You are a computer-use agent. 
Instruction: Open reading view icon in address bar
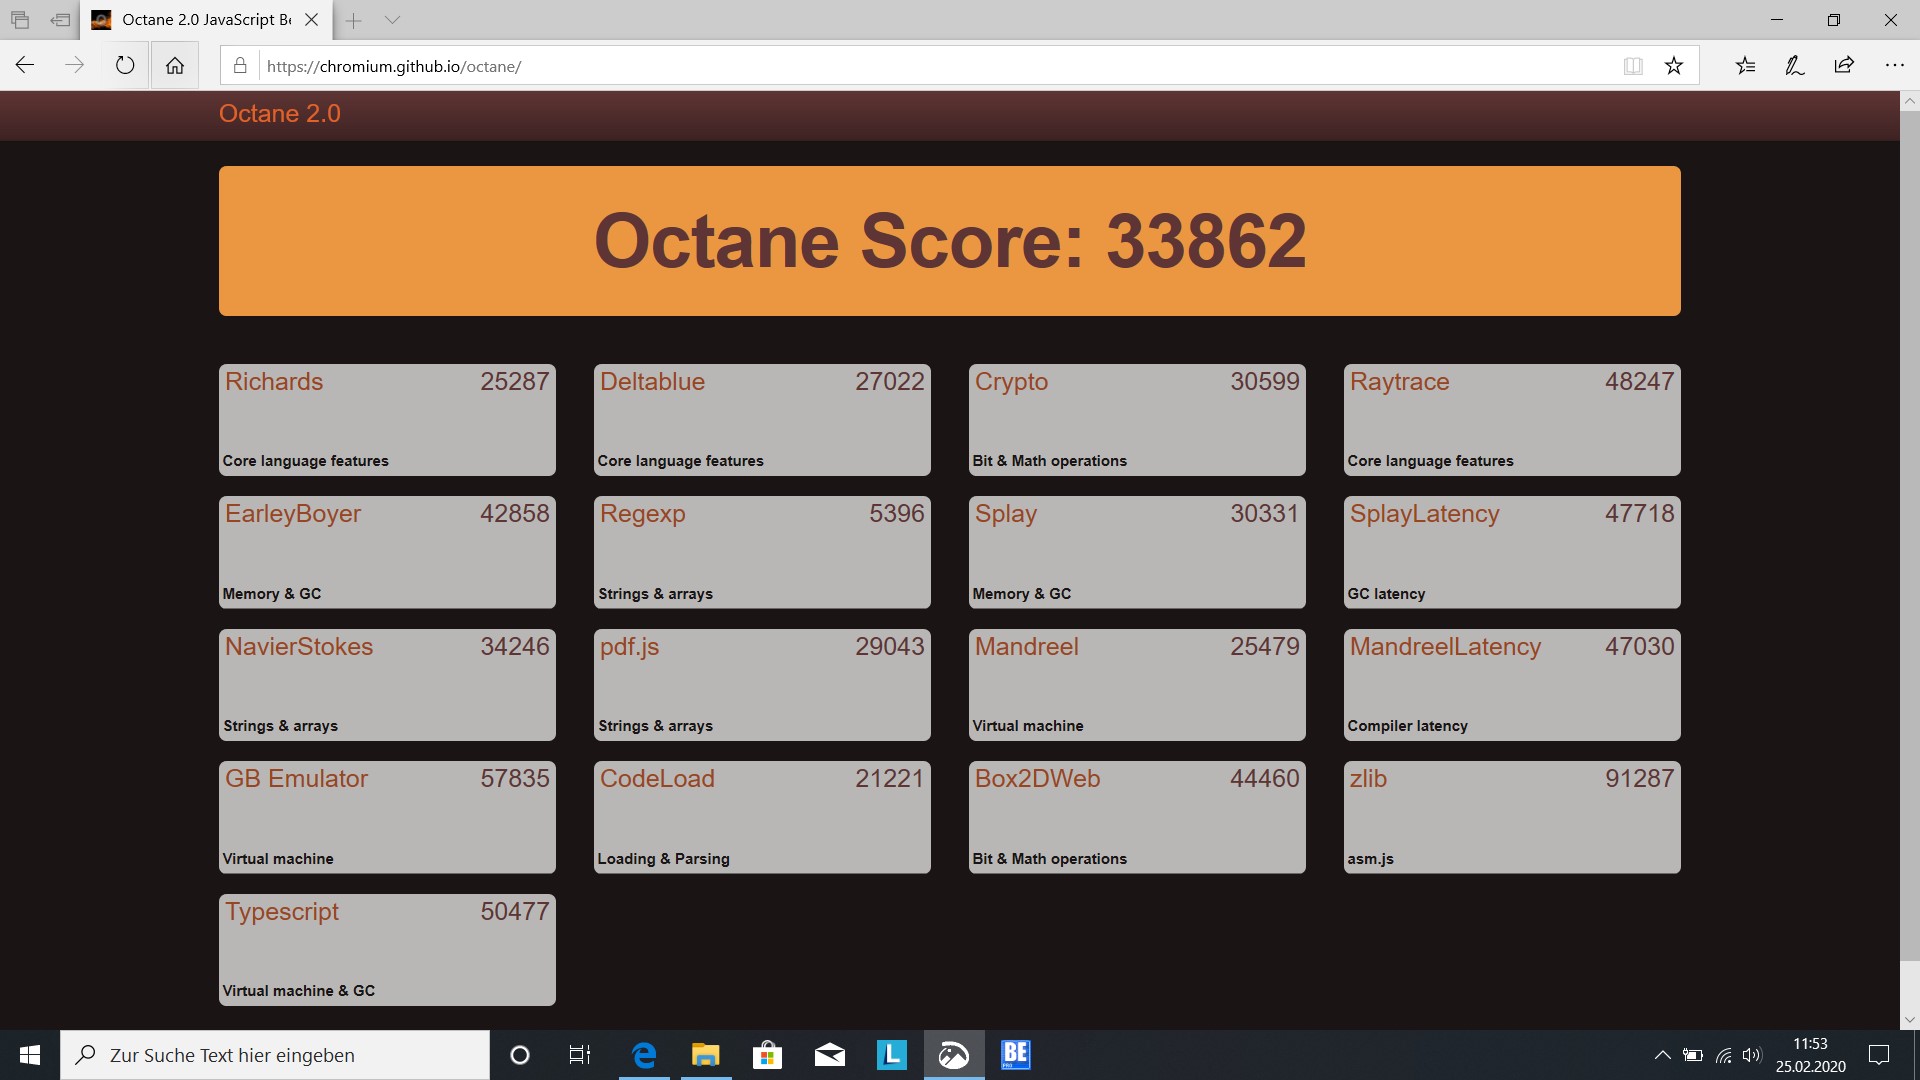point(1633,66)
